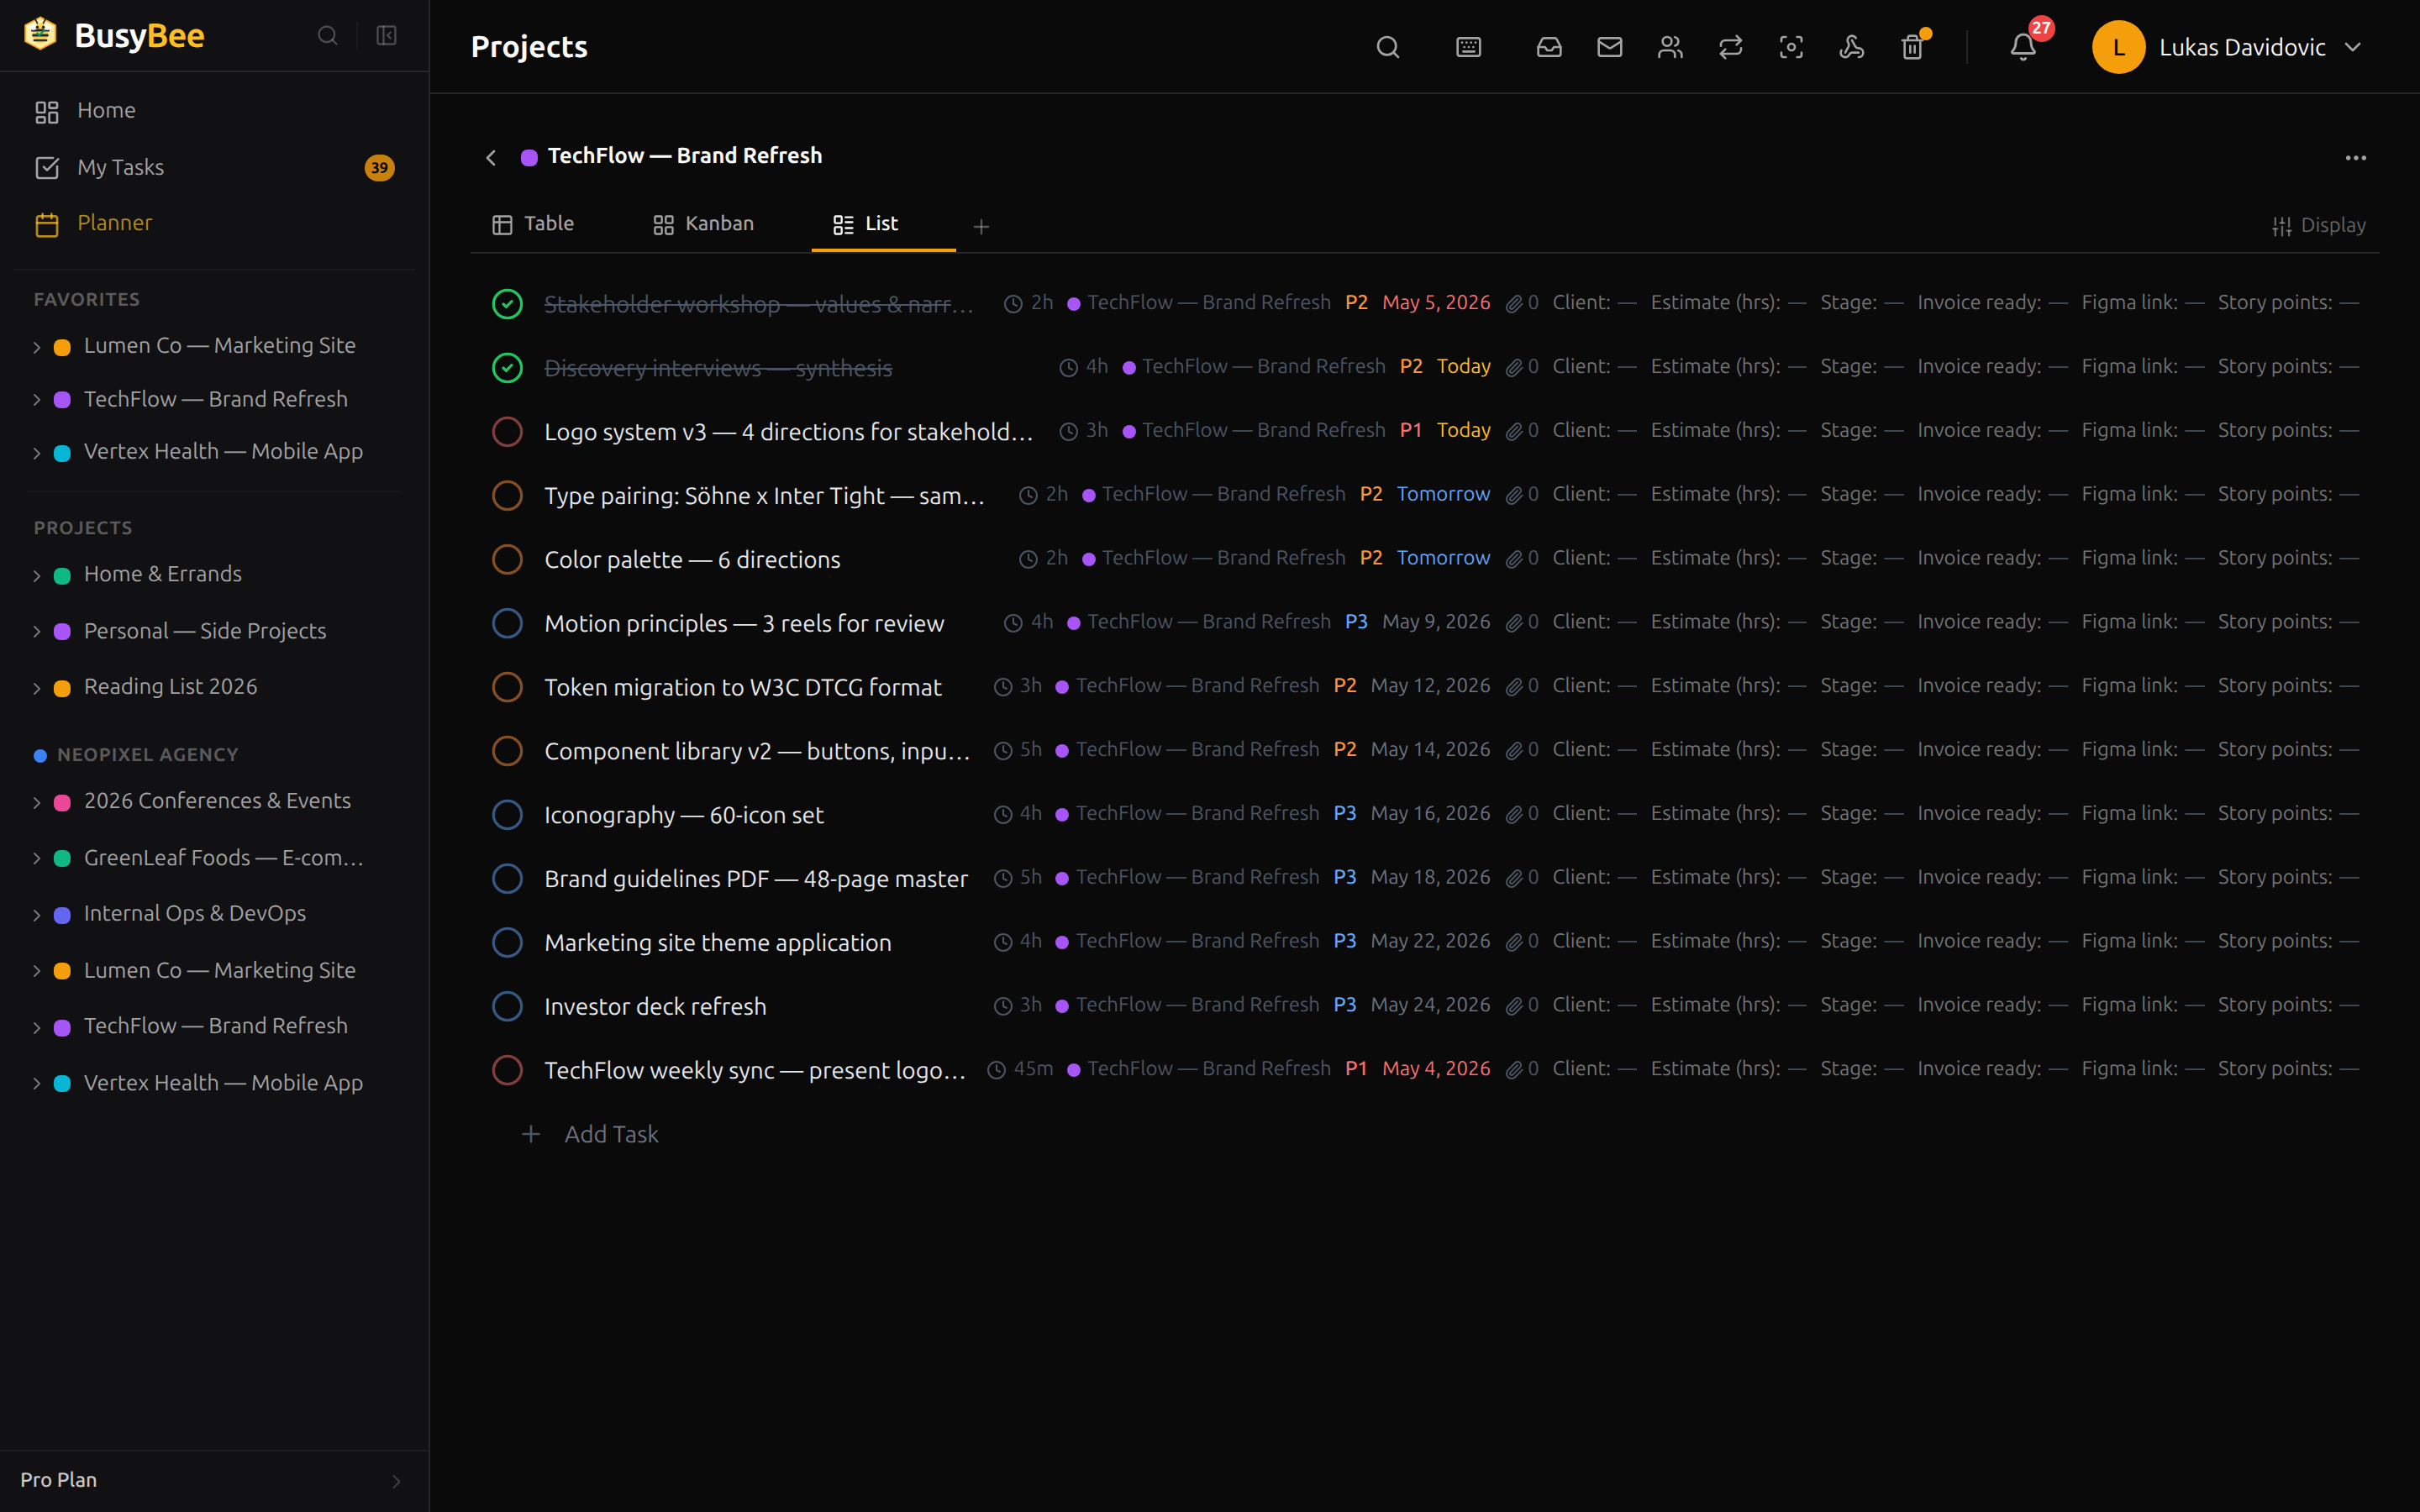Viewport: 2420px width, 1512px height.
Task: Click the plus icon beside Add Task
Action: point(531,1134)
